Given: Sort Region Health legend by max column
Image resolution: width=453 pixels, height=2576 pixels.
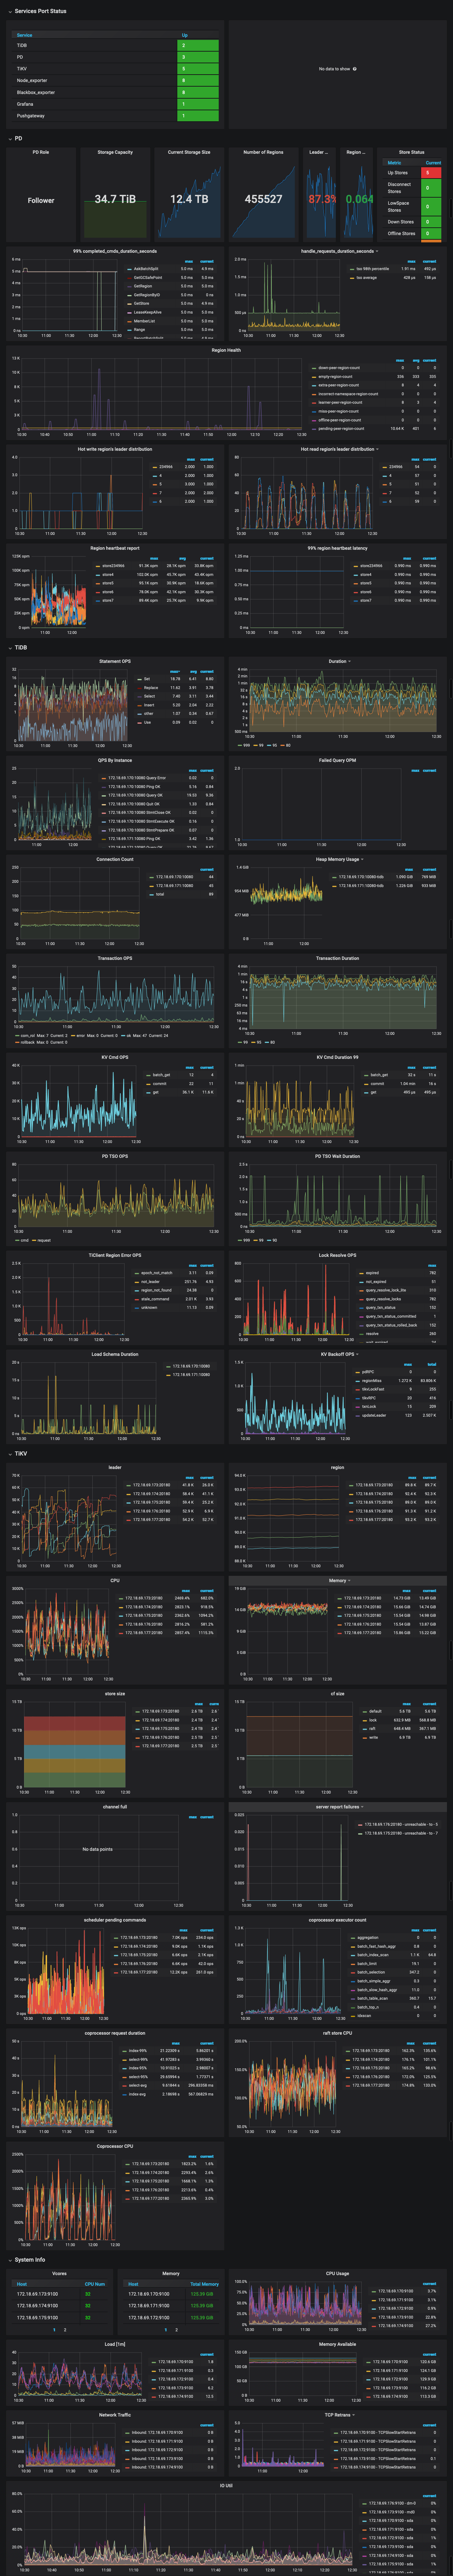Looking at the screenshot, I should click(400, 360).
